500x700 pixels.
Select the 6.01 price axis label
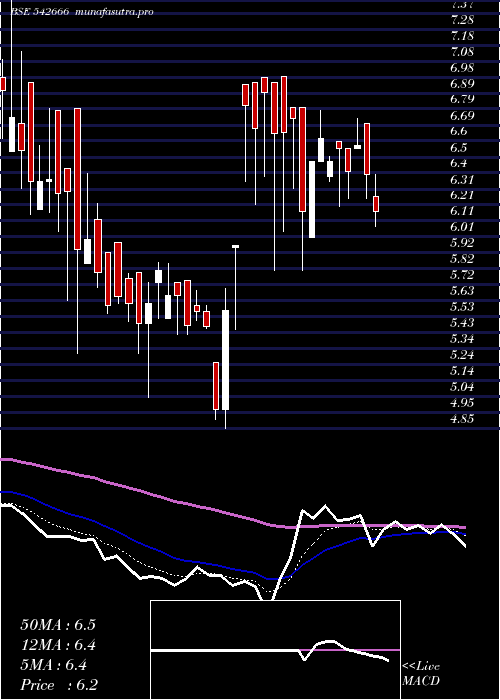tap(462, 227)
